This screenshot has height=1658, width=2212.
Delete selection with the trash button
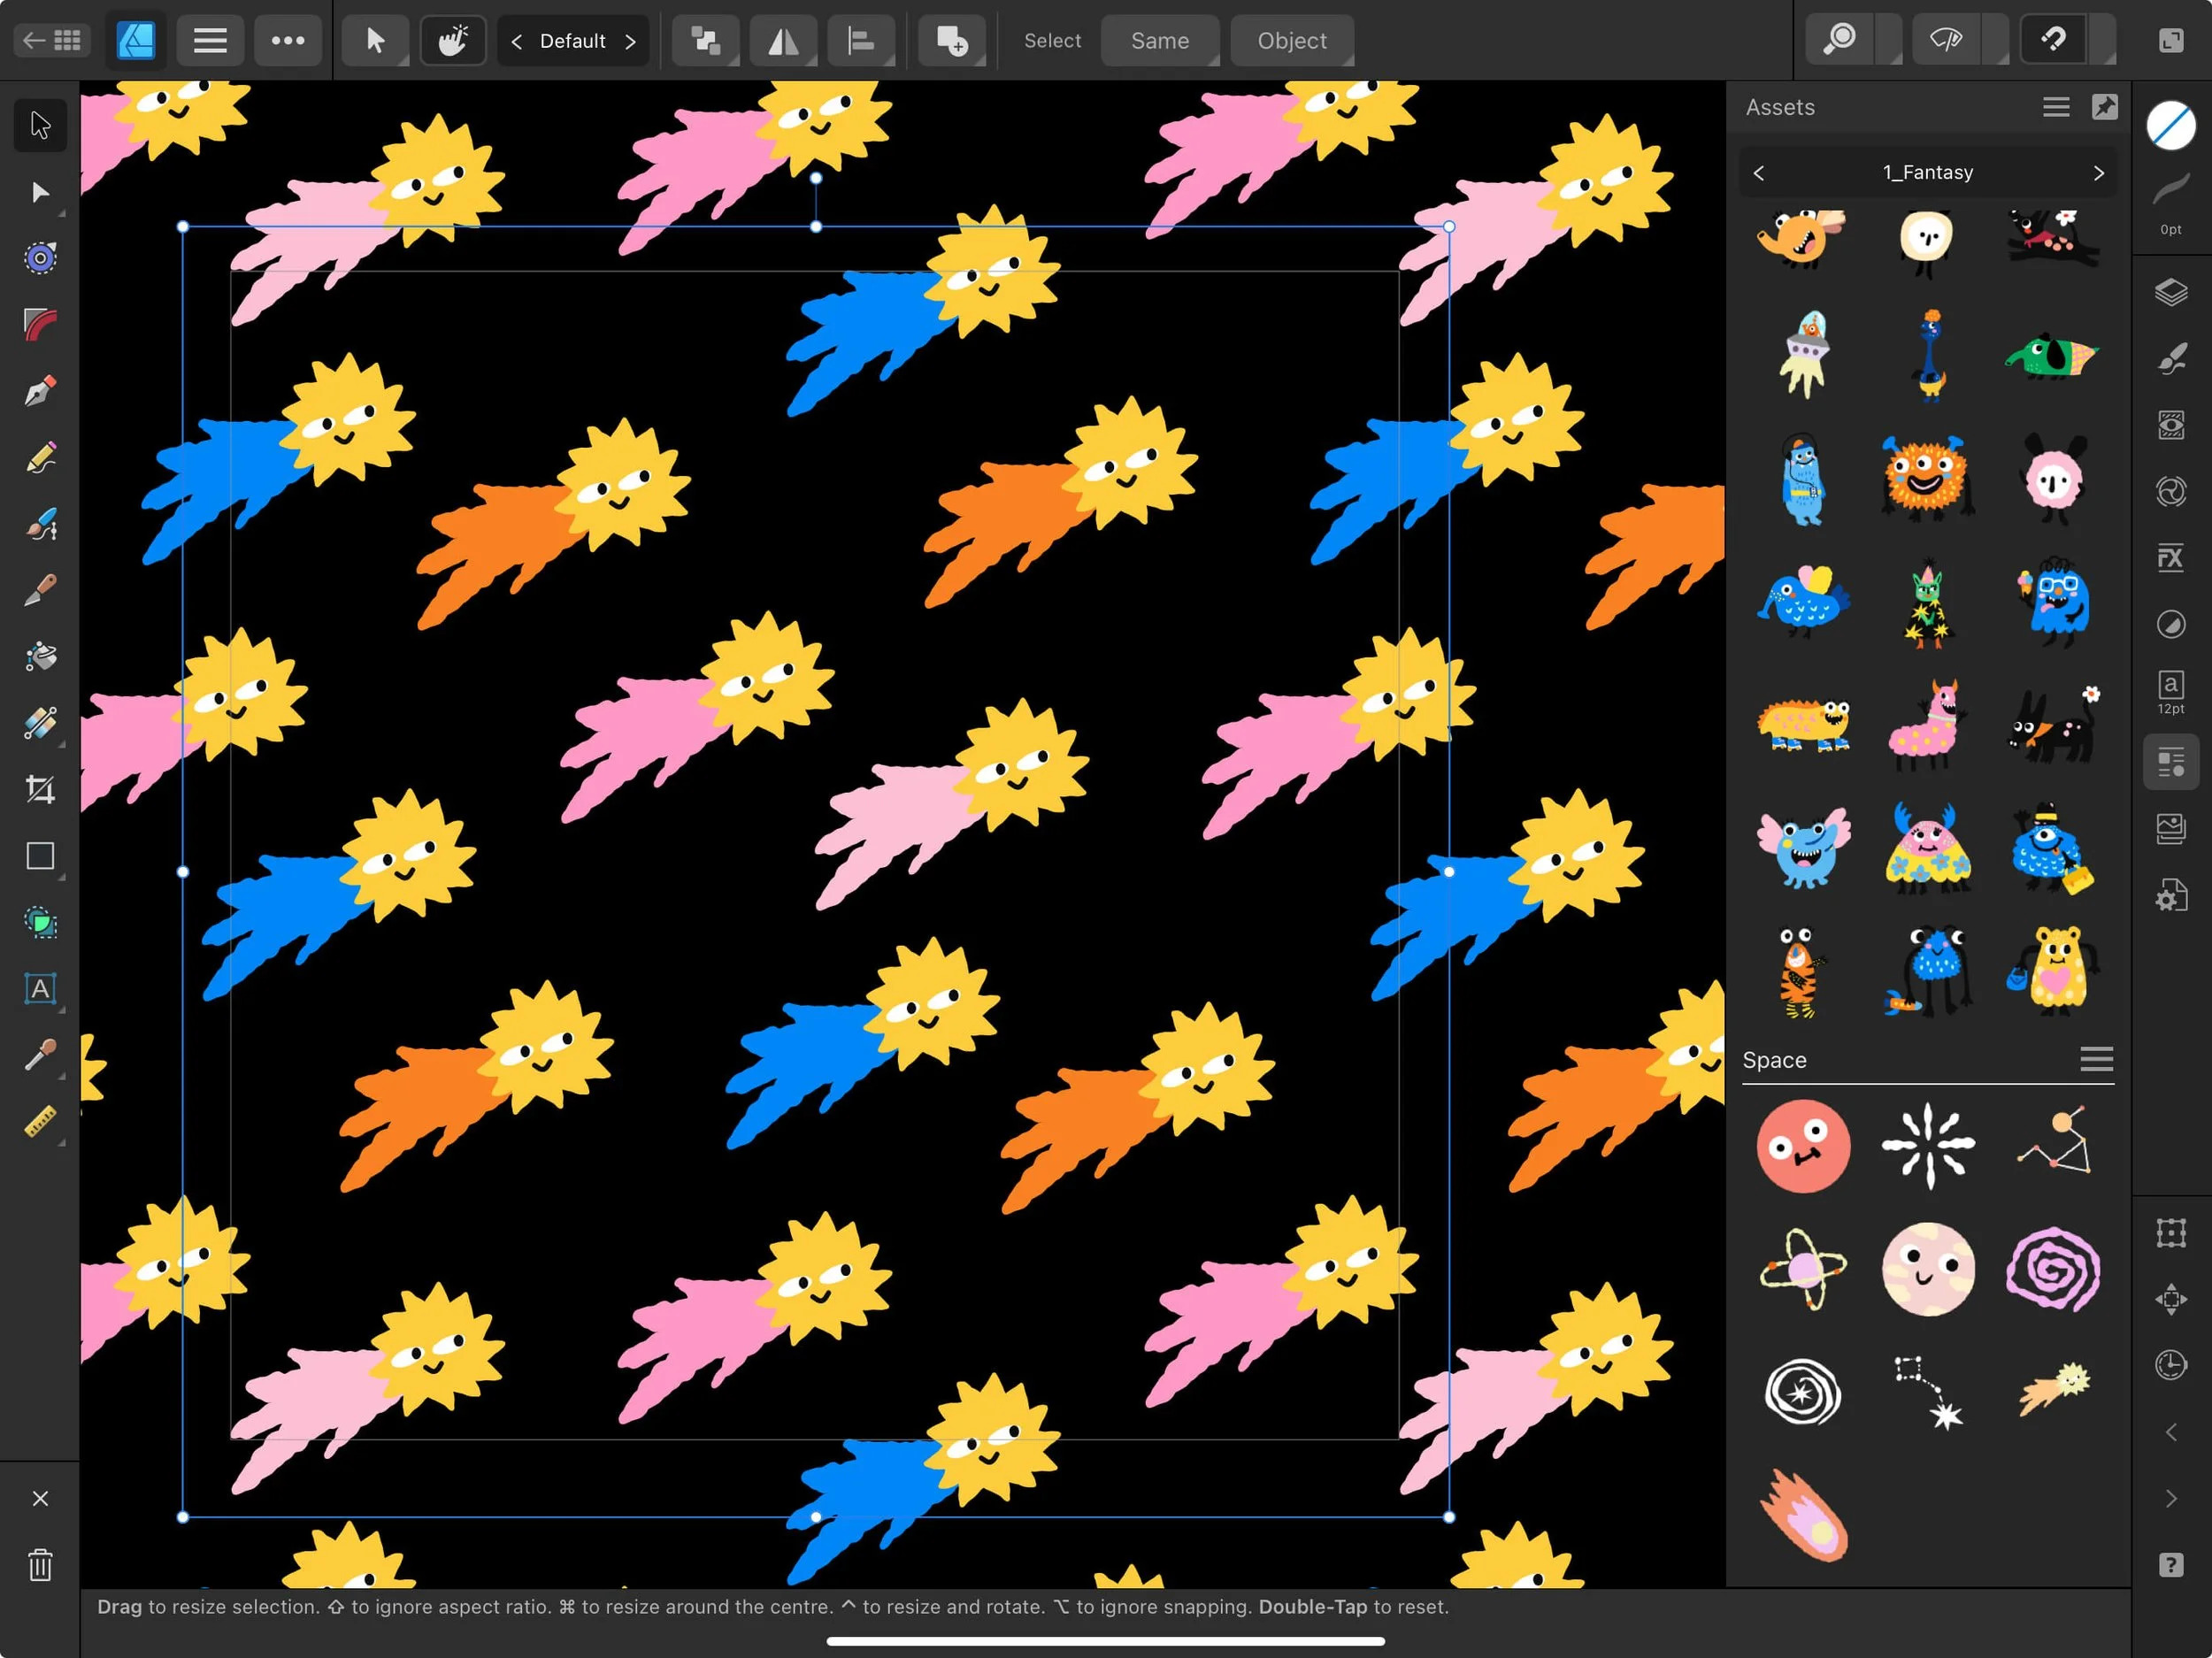pyautogui.click(x=40, y=1566)
